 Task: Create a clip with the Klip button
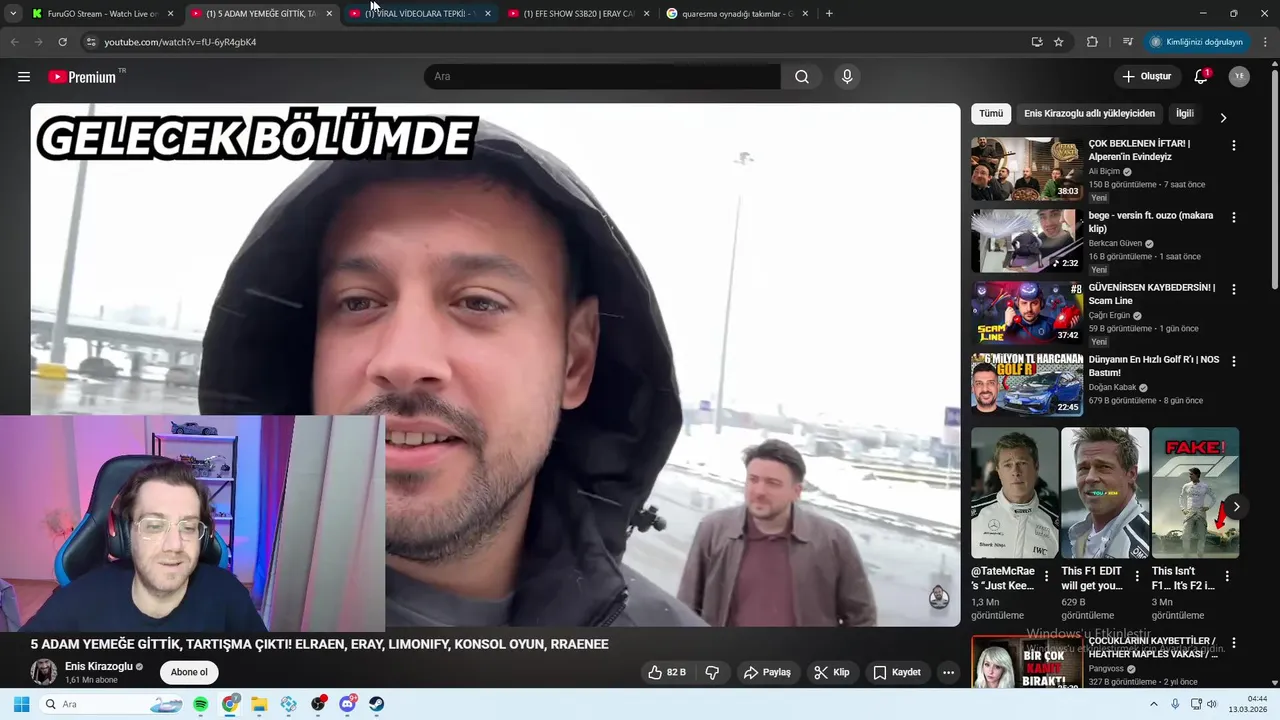click(832, 672)
